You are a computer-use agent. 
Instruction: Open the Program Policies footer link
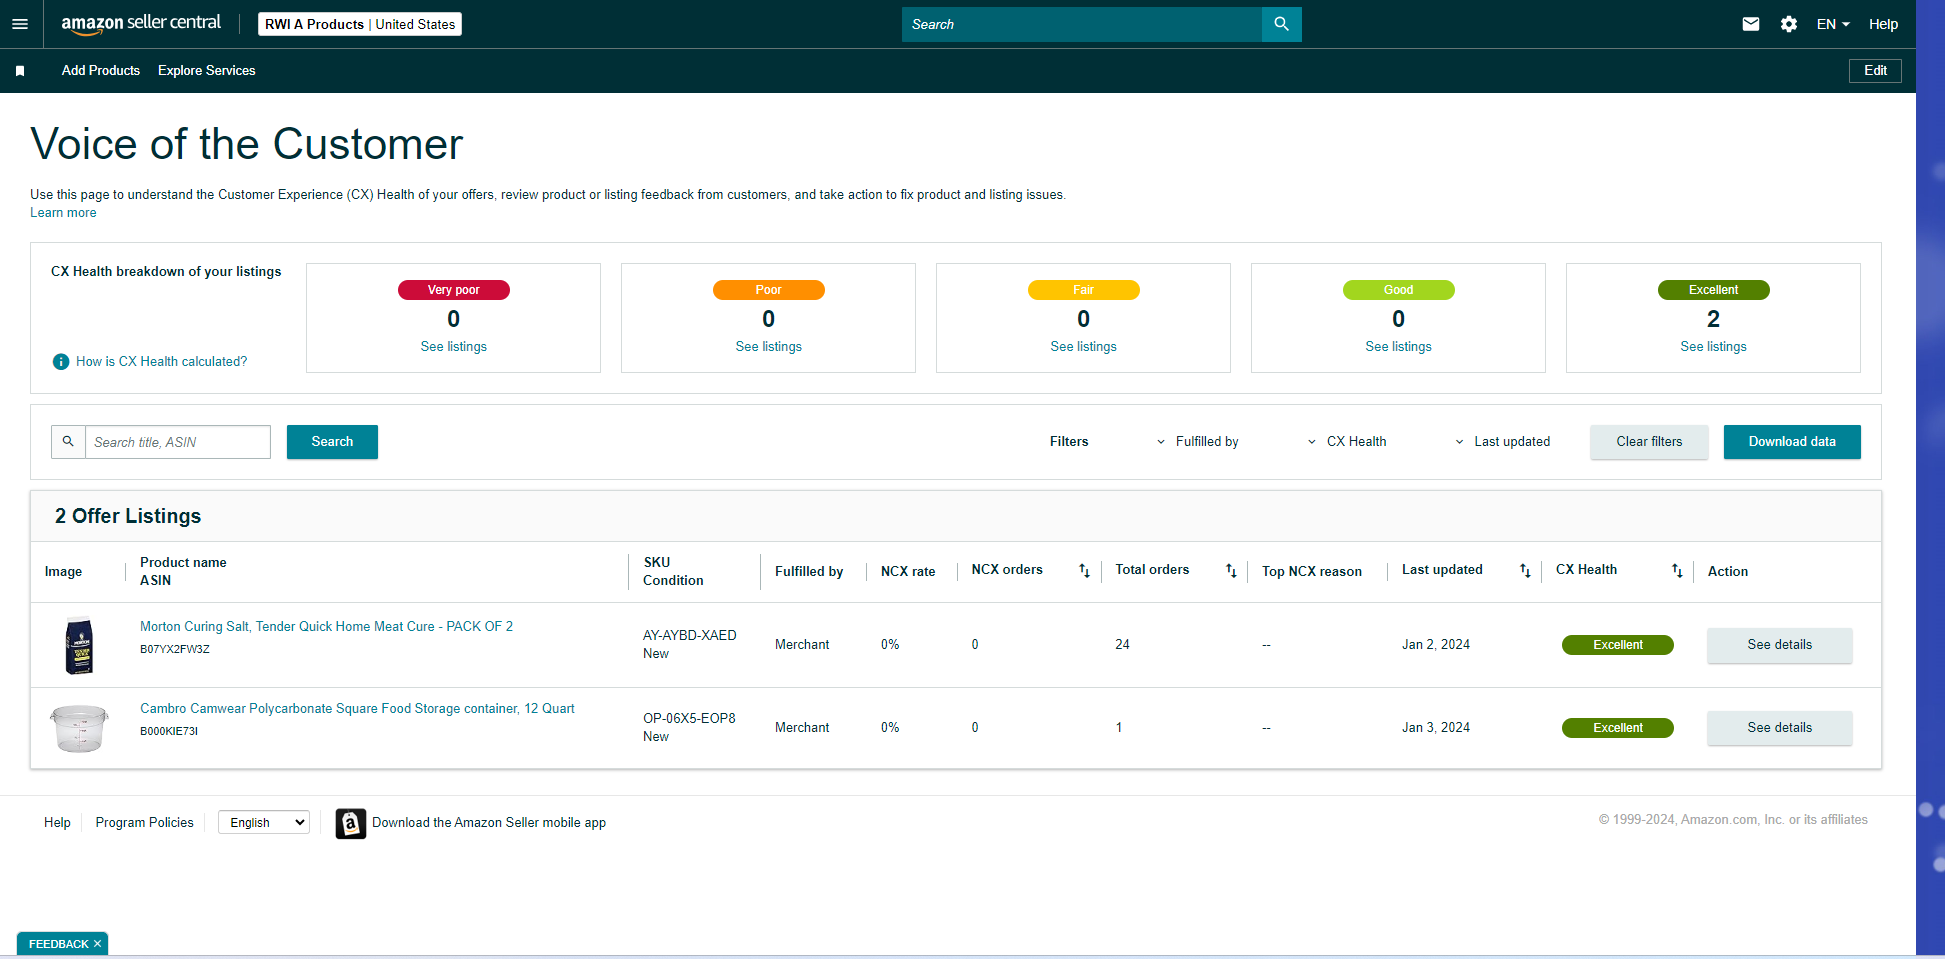145,823
